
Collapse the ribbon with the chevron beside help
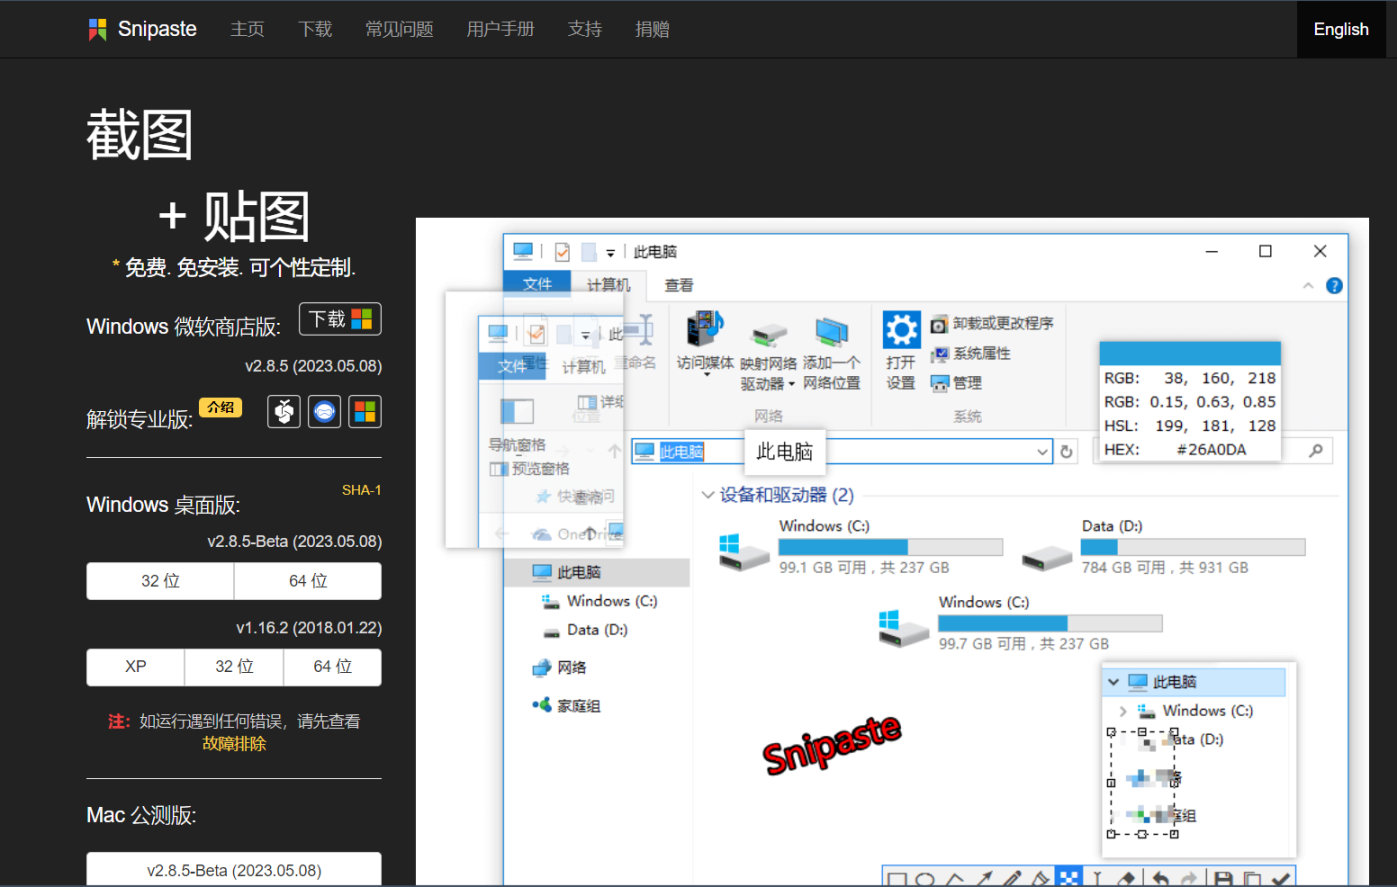pos(1308,286)
